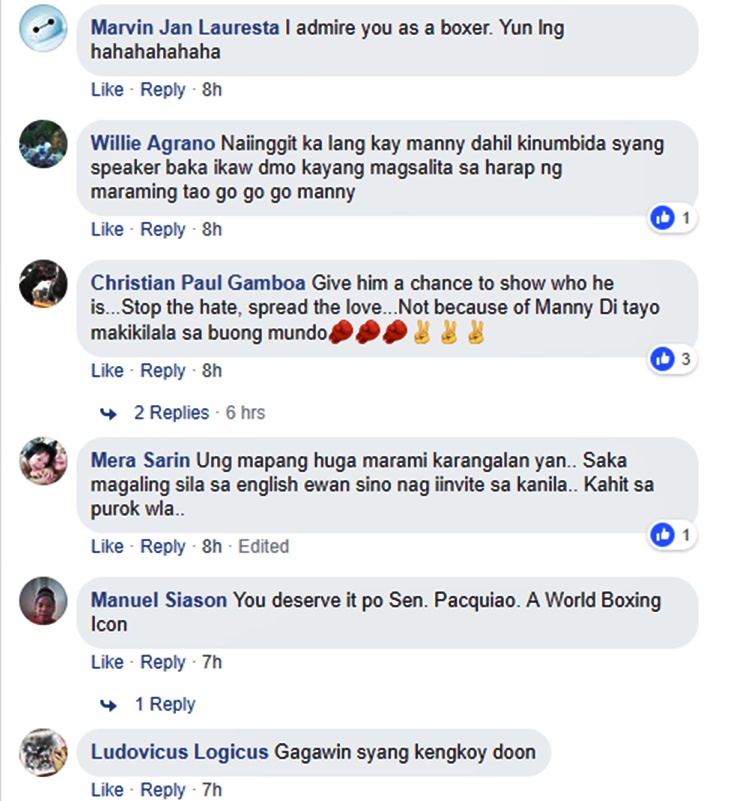View edit history via Edited label
The width and height of the screenshot is (750, 801).
264,546
